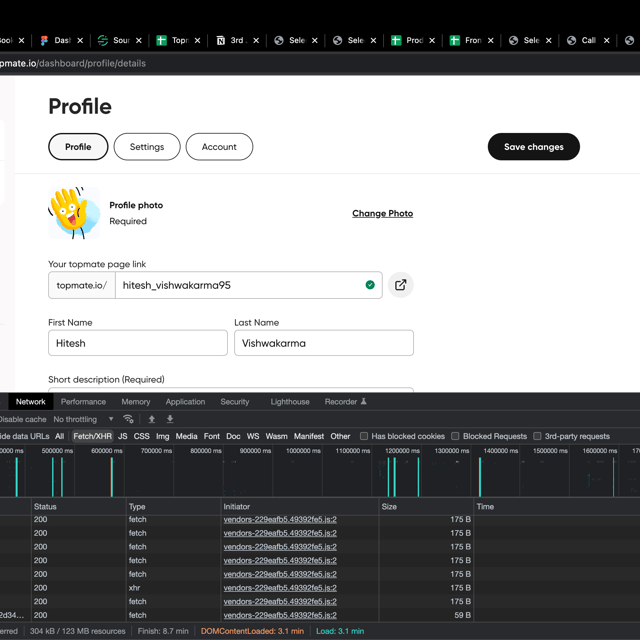Screen dimensions: 640x640
Task: Sort by the Status column header
Action: [79, 507]
